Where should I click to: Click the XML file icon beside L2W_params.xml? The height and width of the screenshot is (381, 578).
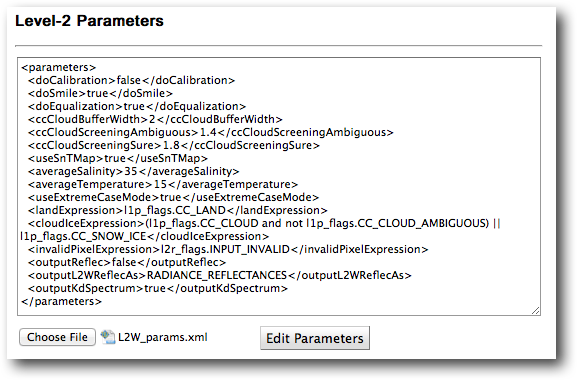[108, 337]
